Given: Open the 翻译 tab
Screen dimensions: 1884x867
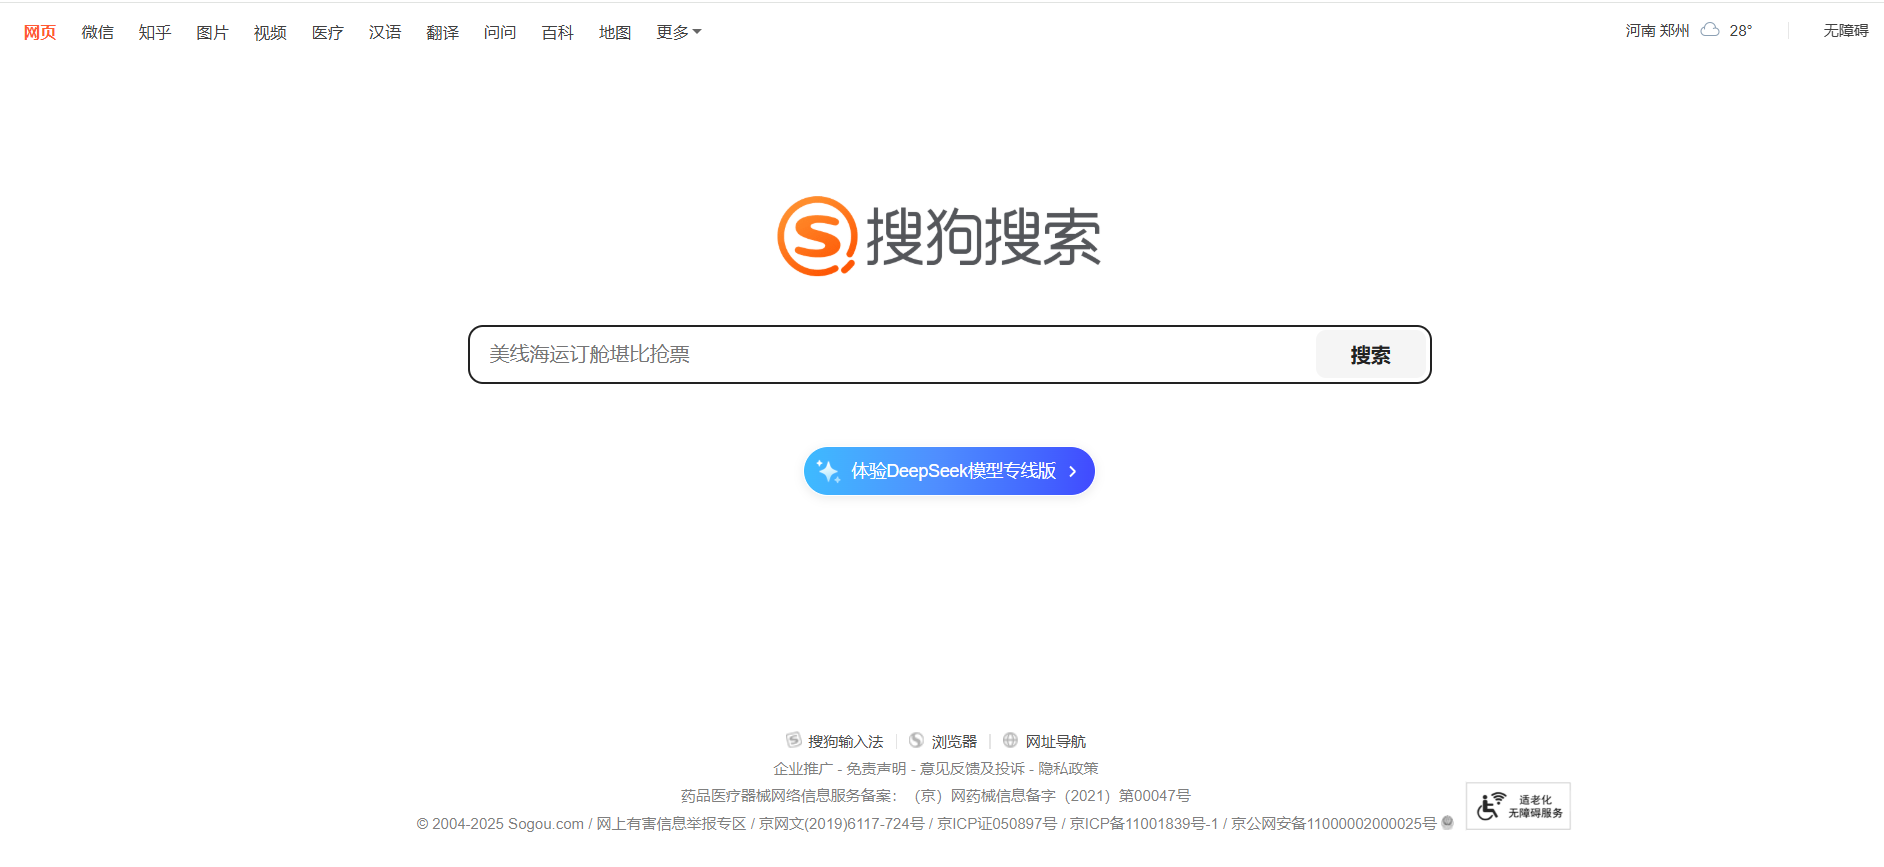Looking at the screenshot, I should click(442, 32).
